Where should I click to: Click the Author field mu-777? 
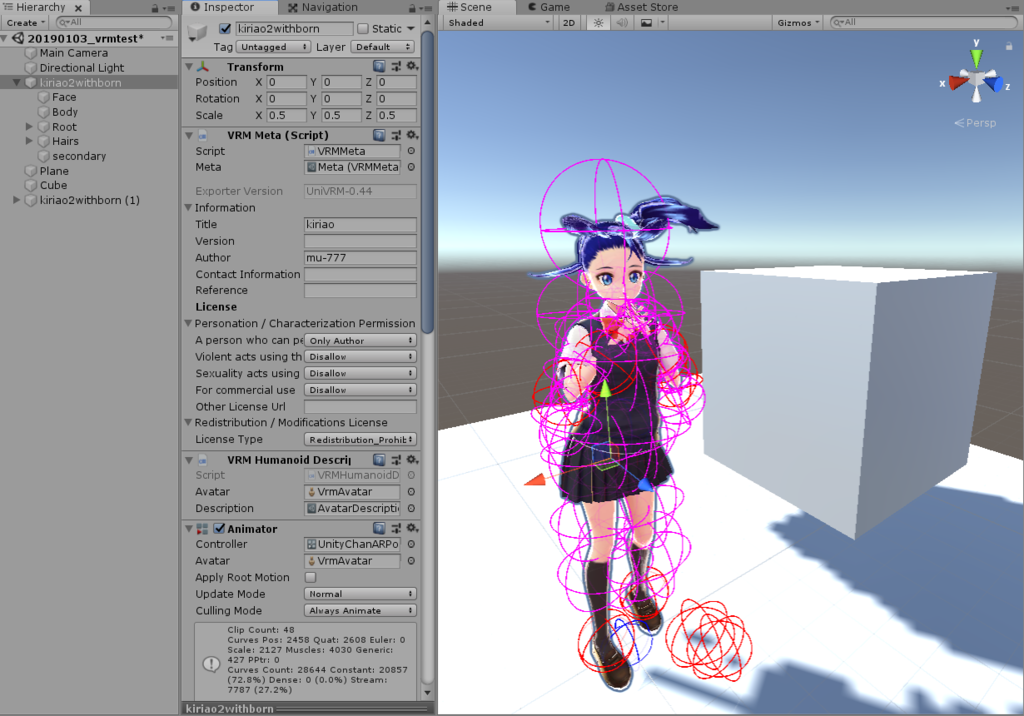pyautogui.click(x=360, y=257)
